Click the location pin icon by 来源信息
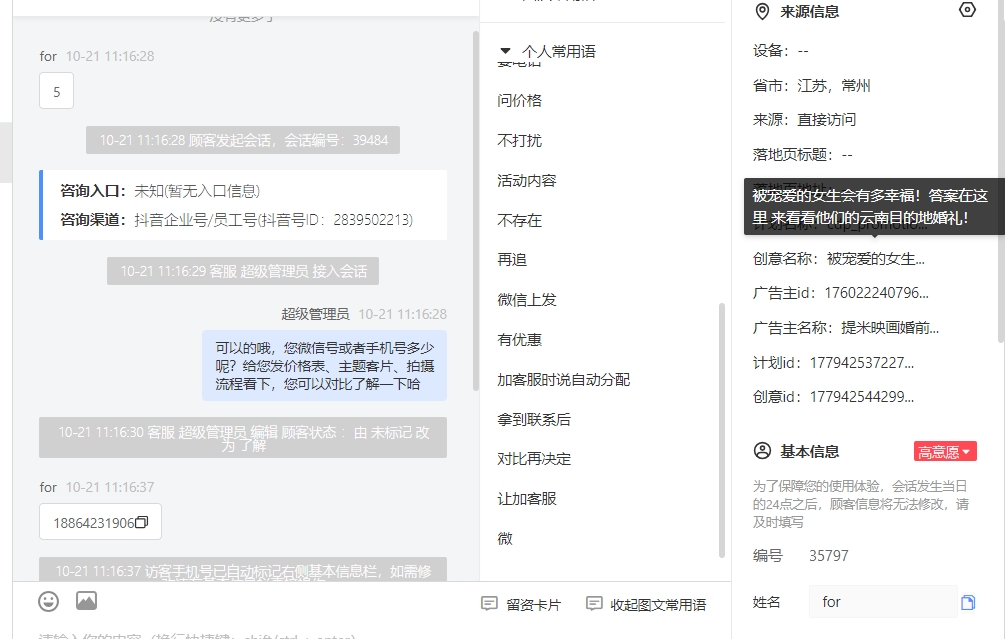1005x639 pixels. click(762, 12)
